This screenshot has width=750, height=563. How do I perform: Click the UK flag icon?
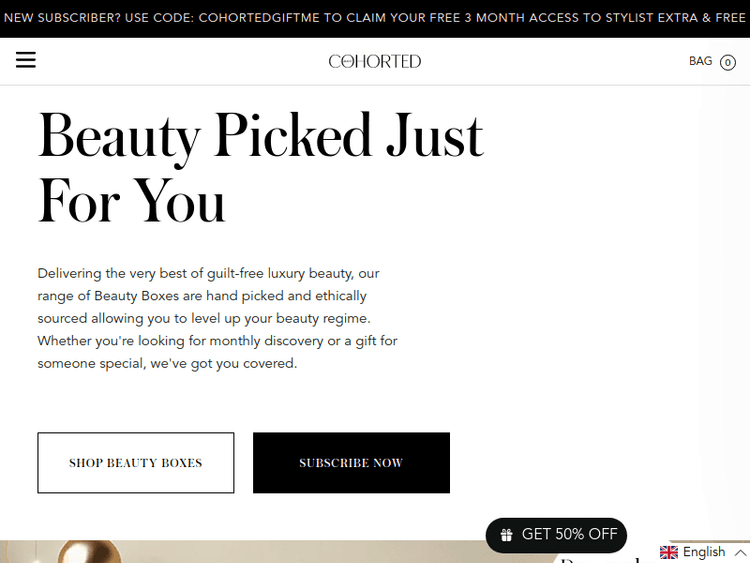pos(669,552)
